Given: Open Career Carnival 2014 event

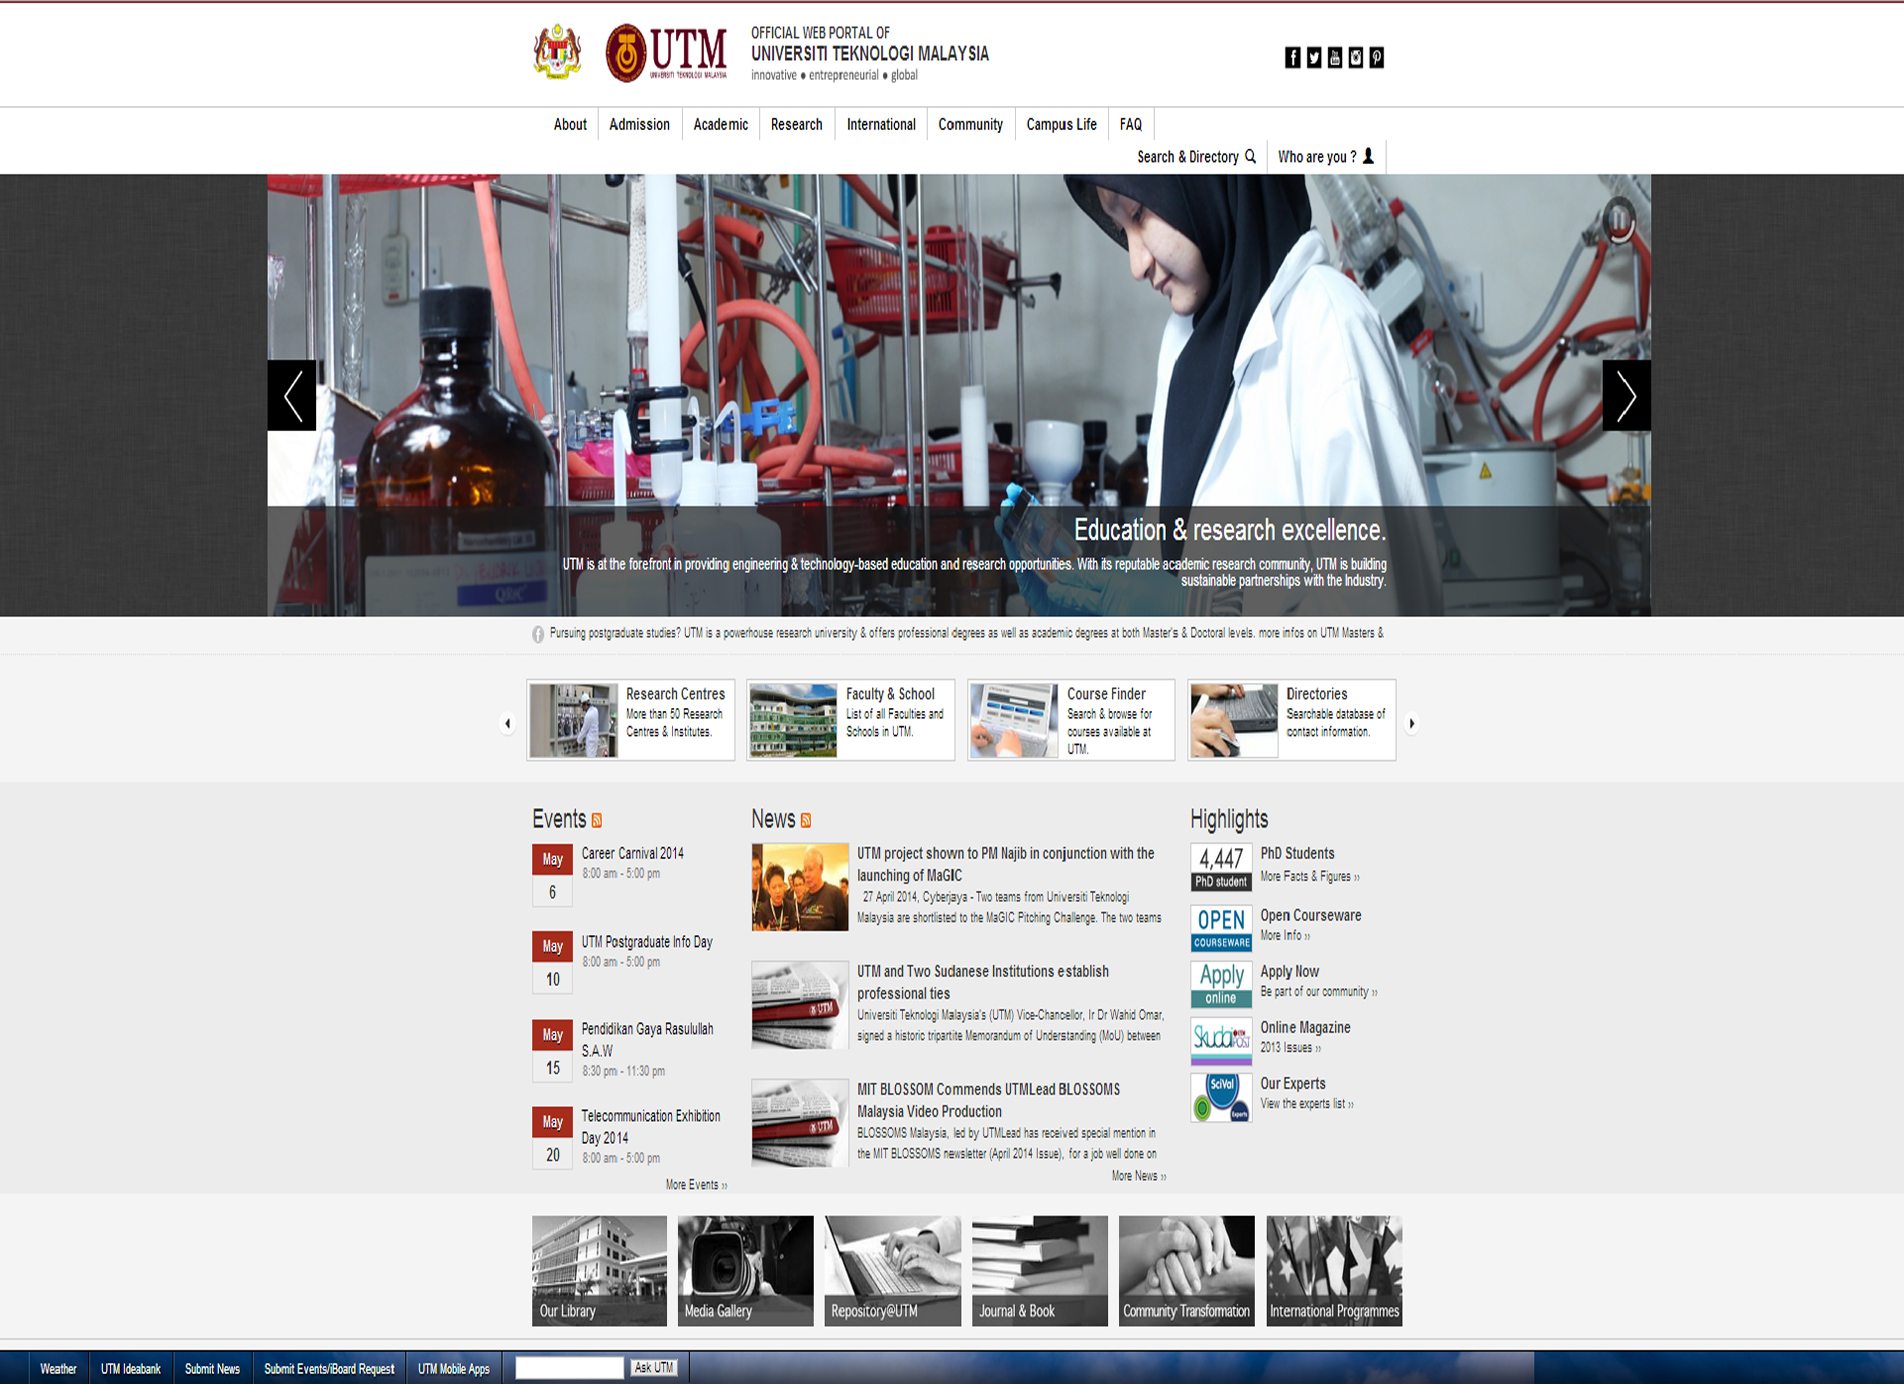Looking at the screenshot, I should (x=633, y=853).
